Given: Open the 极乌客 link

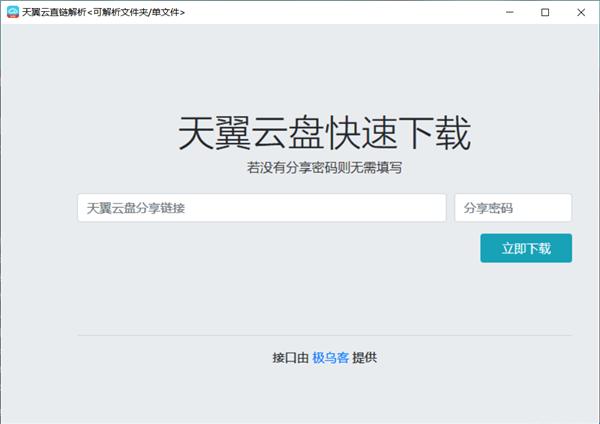Looking at the screenshot, I should pos(331,358).
